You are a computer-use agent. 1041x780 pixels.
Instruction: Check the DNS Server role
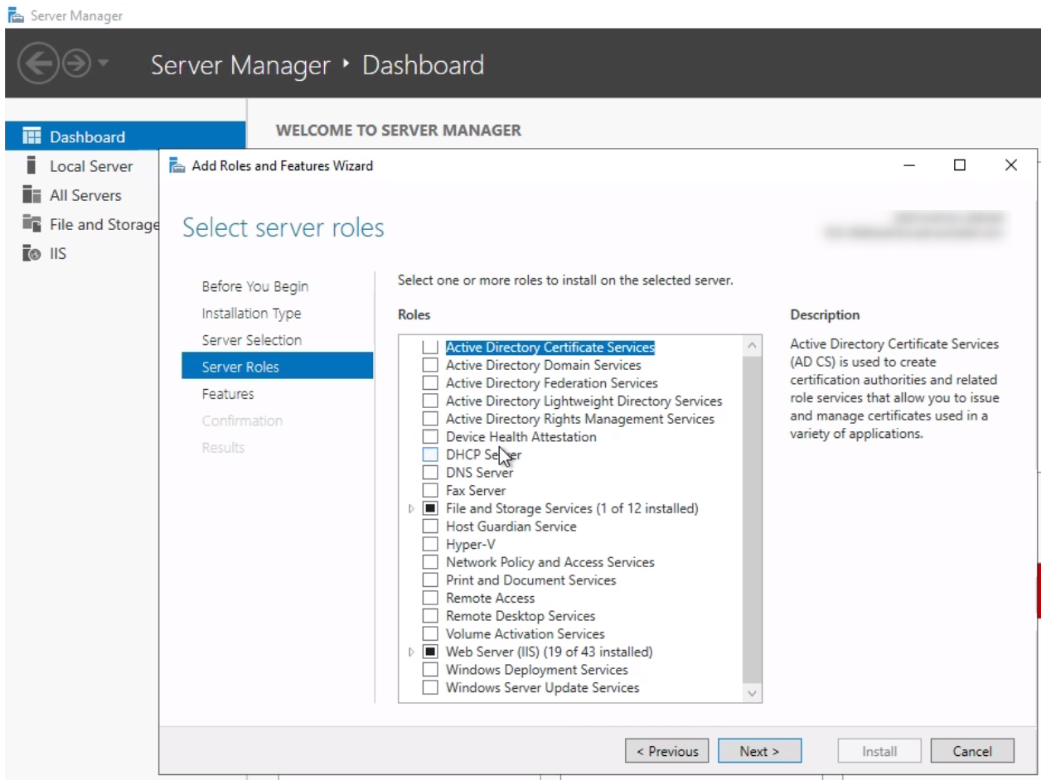tap(430, 472)
